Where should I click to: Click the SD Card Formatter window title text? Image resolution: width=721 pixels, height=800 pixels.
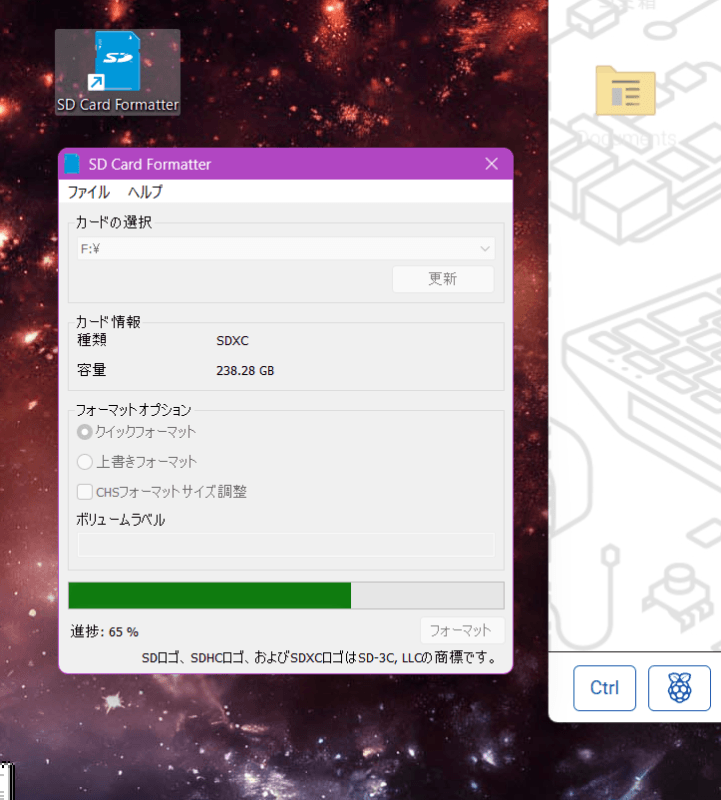click(x=150, y=164)
